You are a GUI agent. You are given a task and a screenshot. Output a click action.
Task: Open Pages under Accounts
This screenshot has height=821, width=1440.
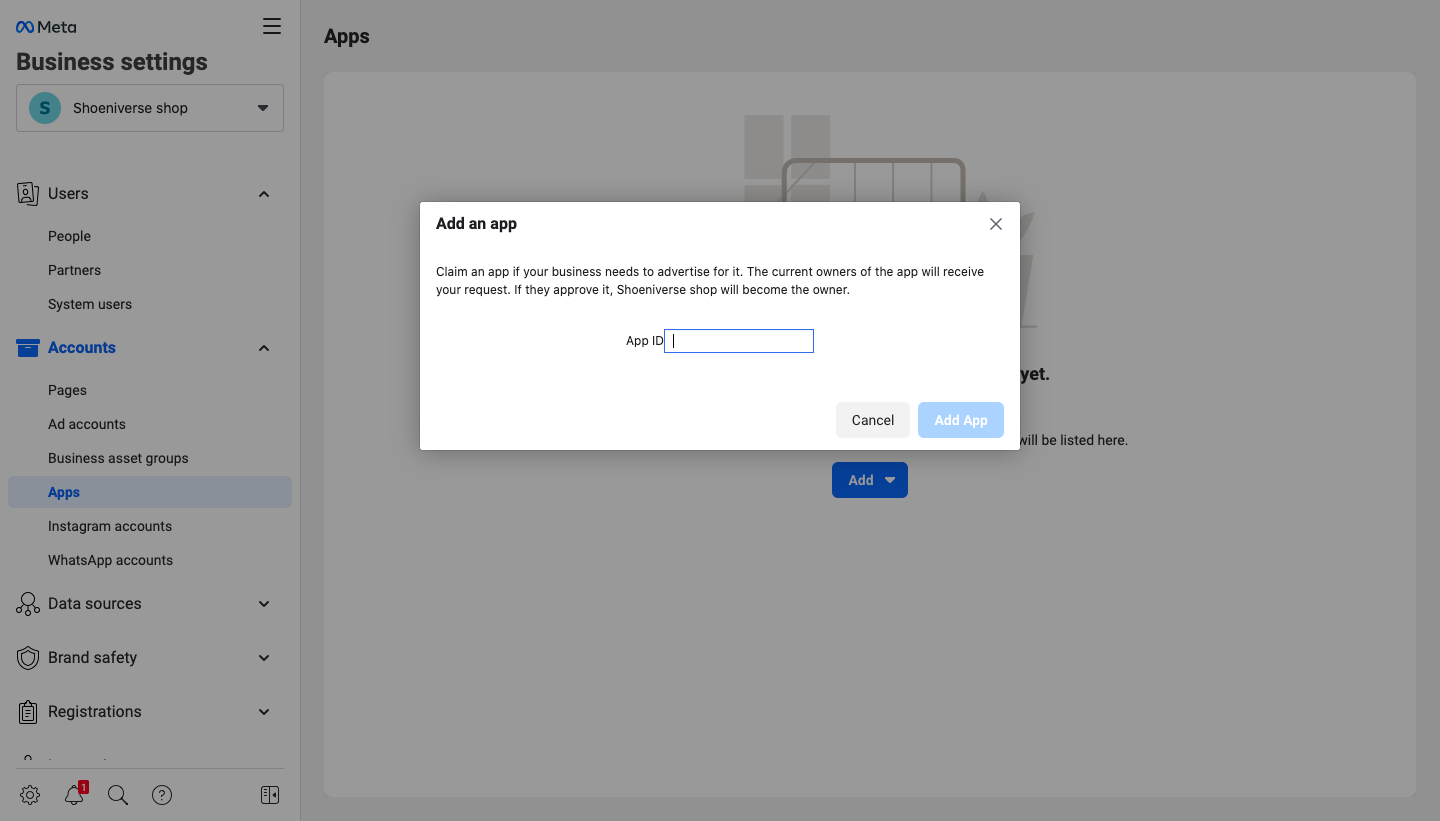coord(67,390)
